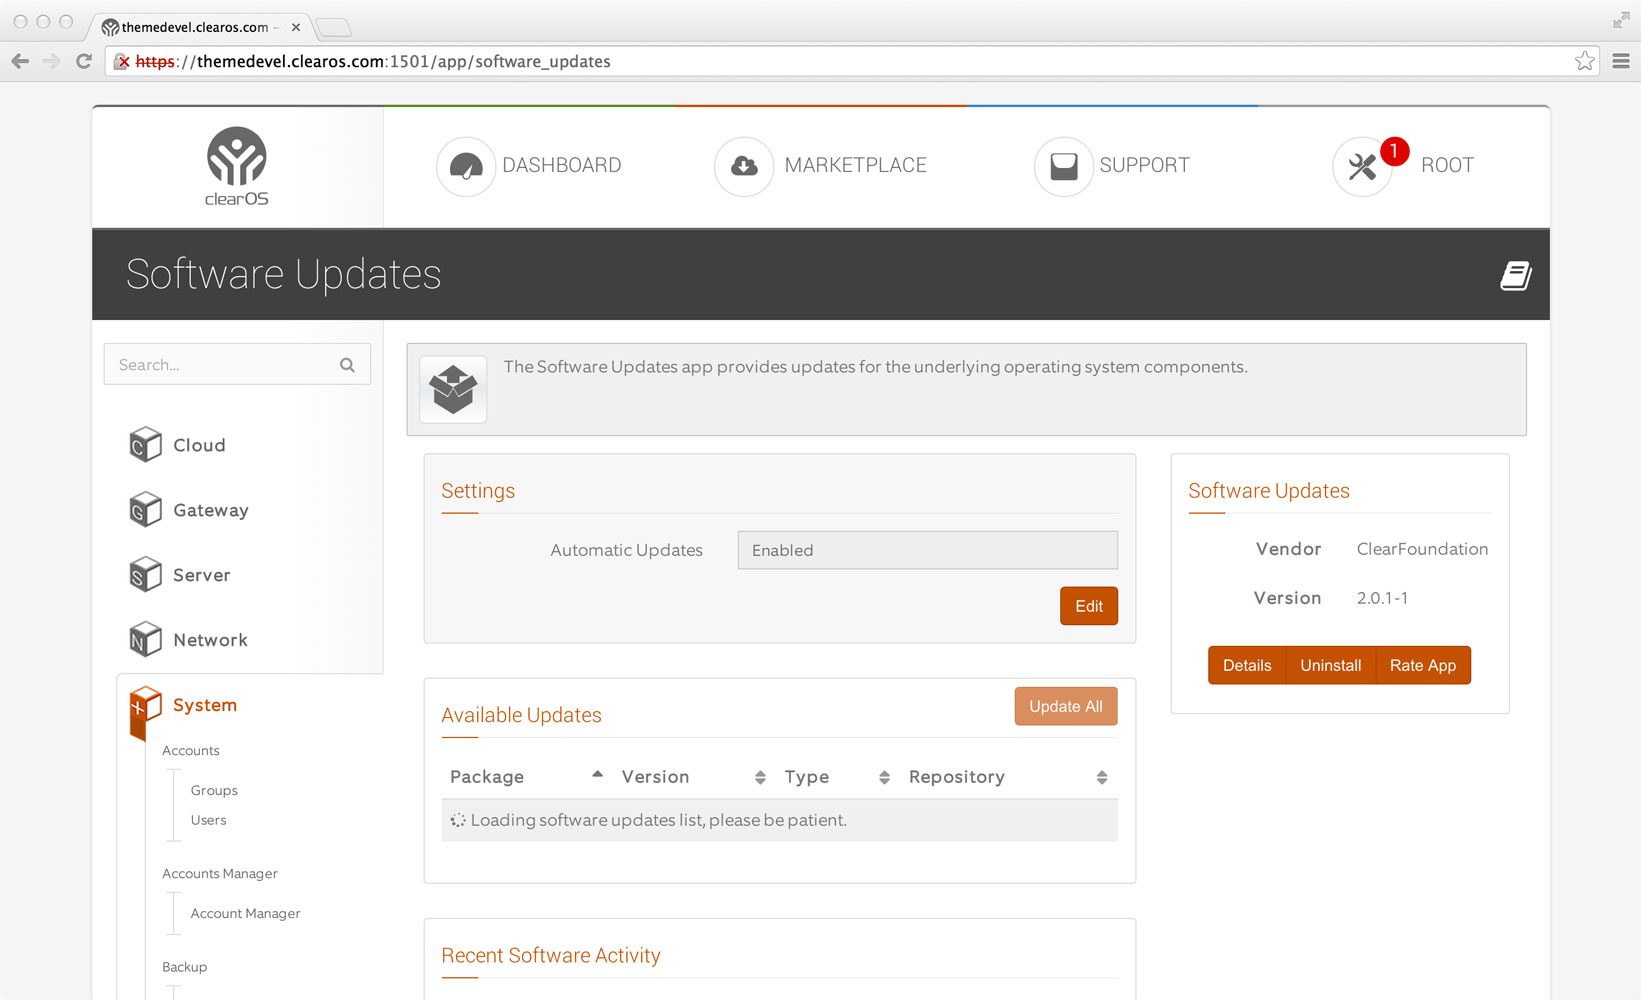The height and width of the screenshot is (1000, 1641).
Task: Click the search magnifier icon in sidebar
Action: tap(347, 365)
